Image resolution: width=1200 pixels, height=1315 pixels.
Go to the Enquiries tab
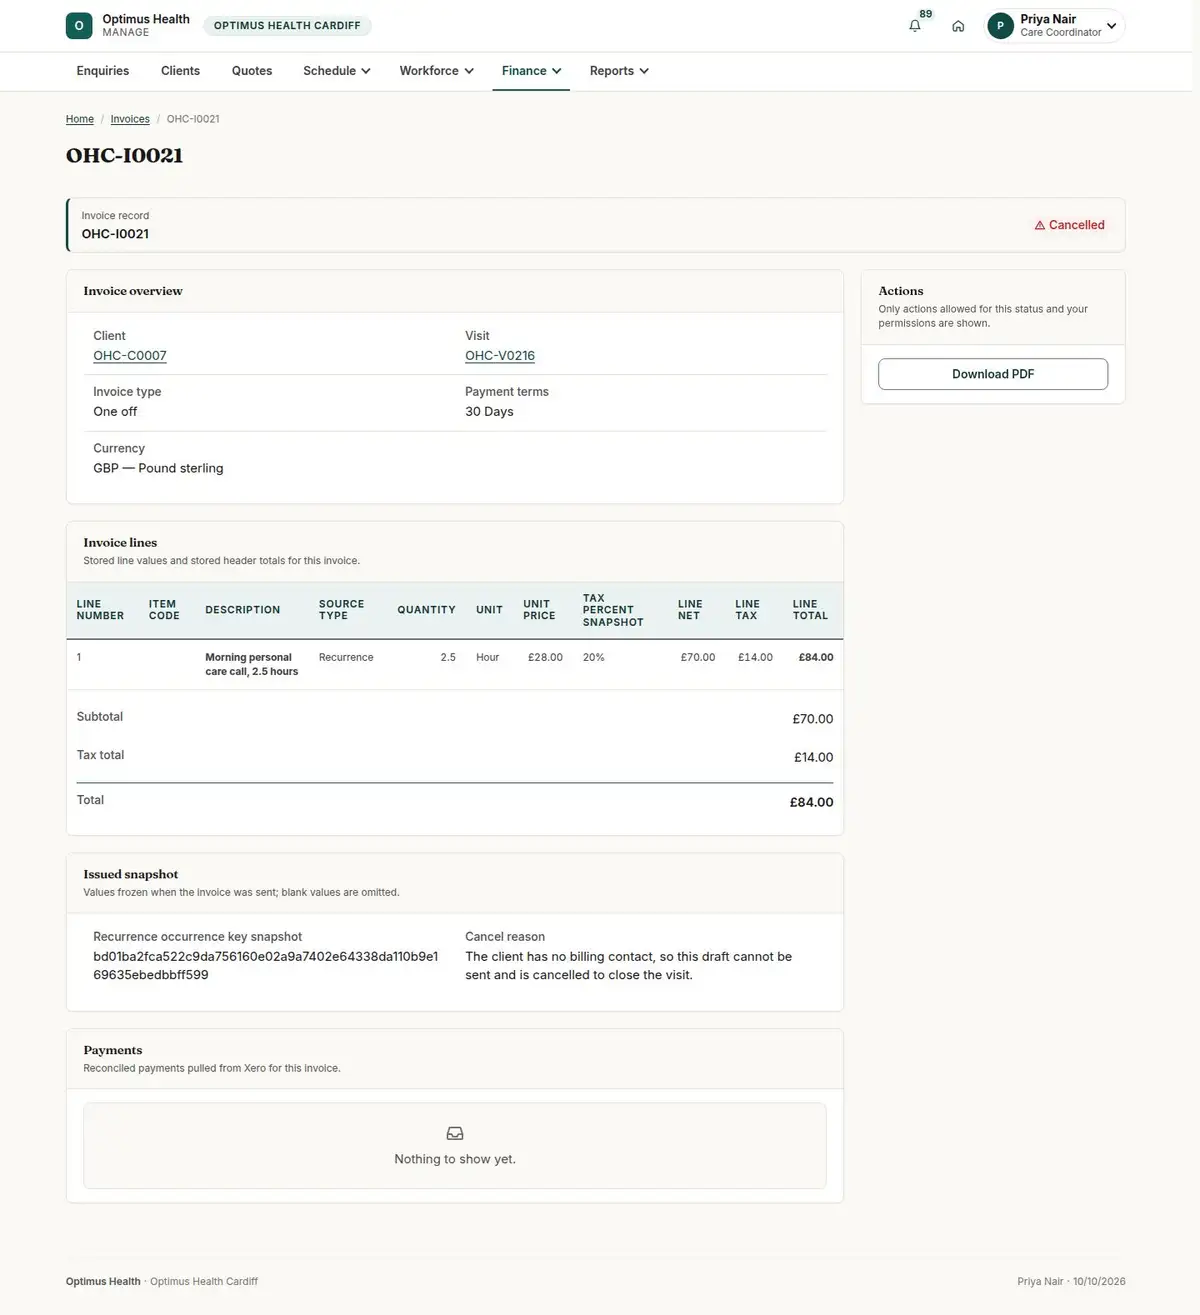pyautogui.click(x=103, y=71)
